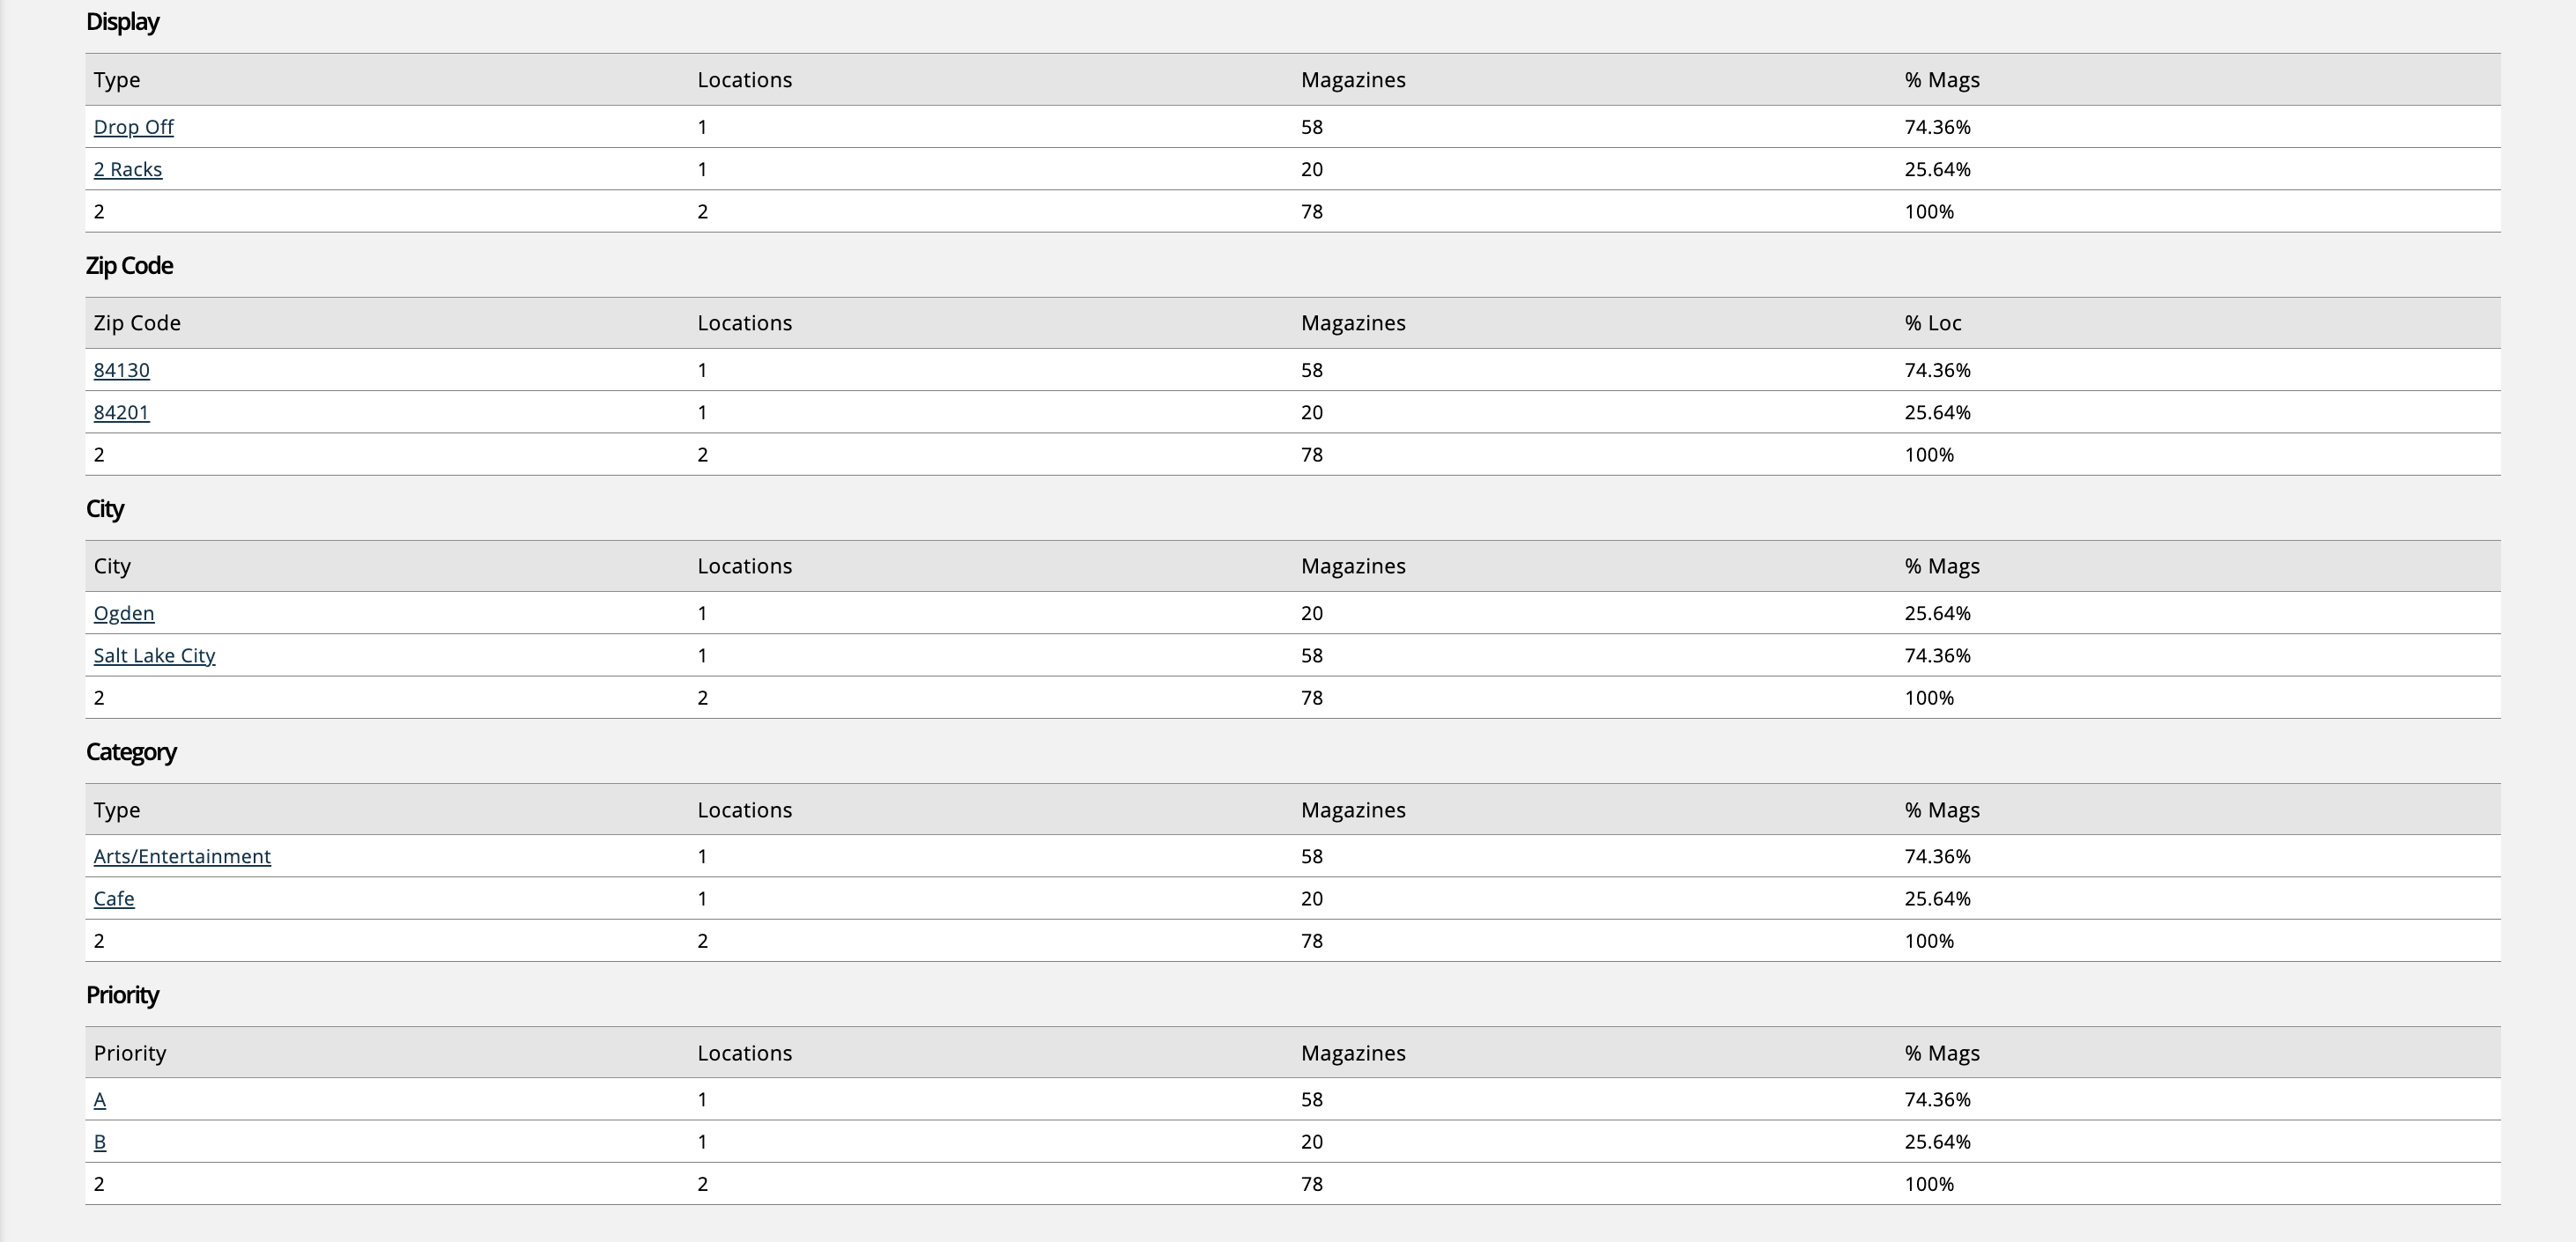The width and height of the screenshot is (2576, 1242).
Task: Click the City section heading
Action: pos(105,509)
